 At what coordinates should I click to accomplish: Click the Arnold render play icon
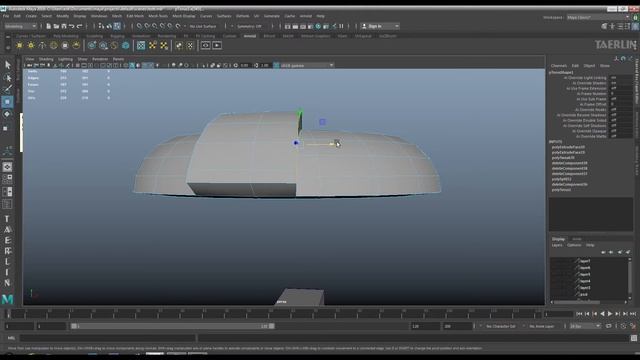(x=217, y=45)
